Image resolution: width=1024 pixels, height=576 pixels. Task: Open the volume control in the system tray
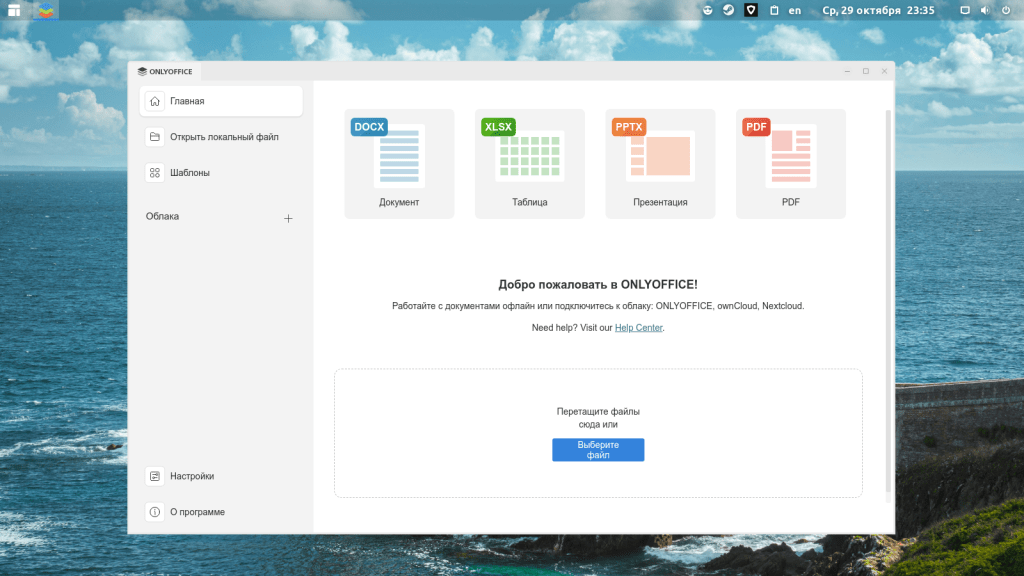click(984, 10)
